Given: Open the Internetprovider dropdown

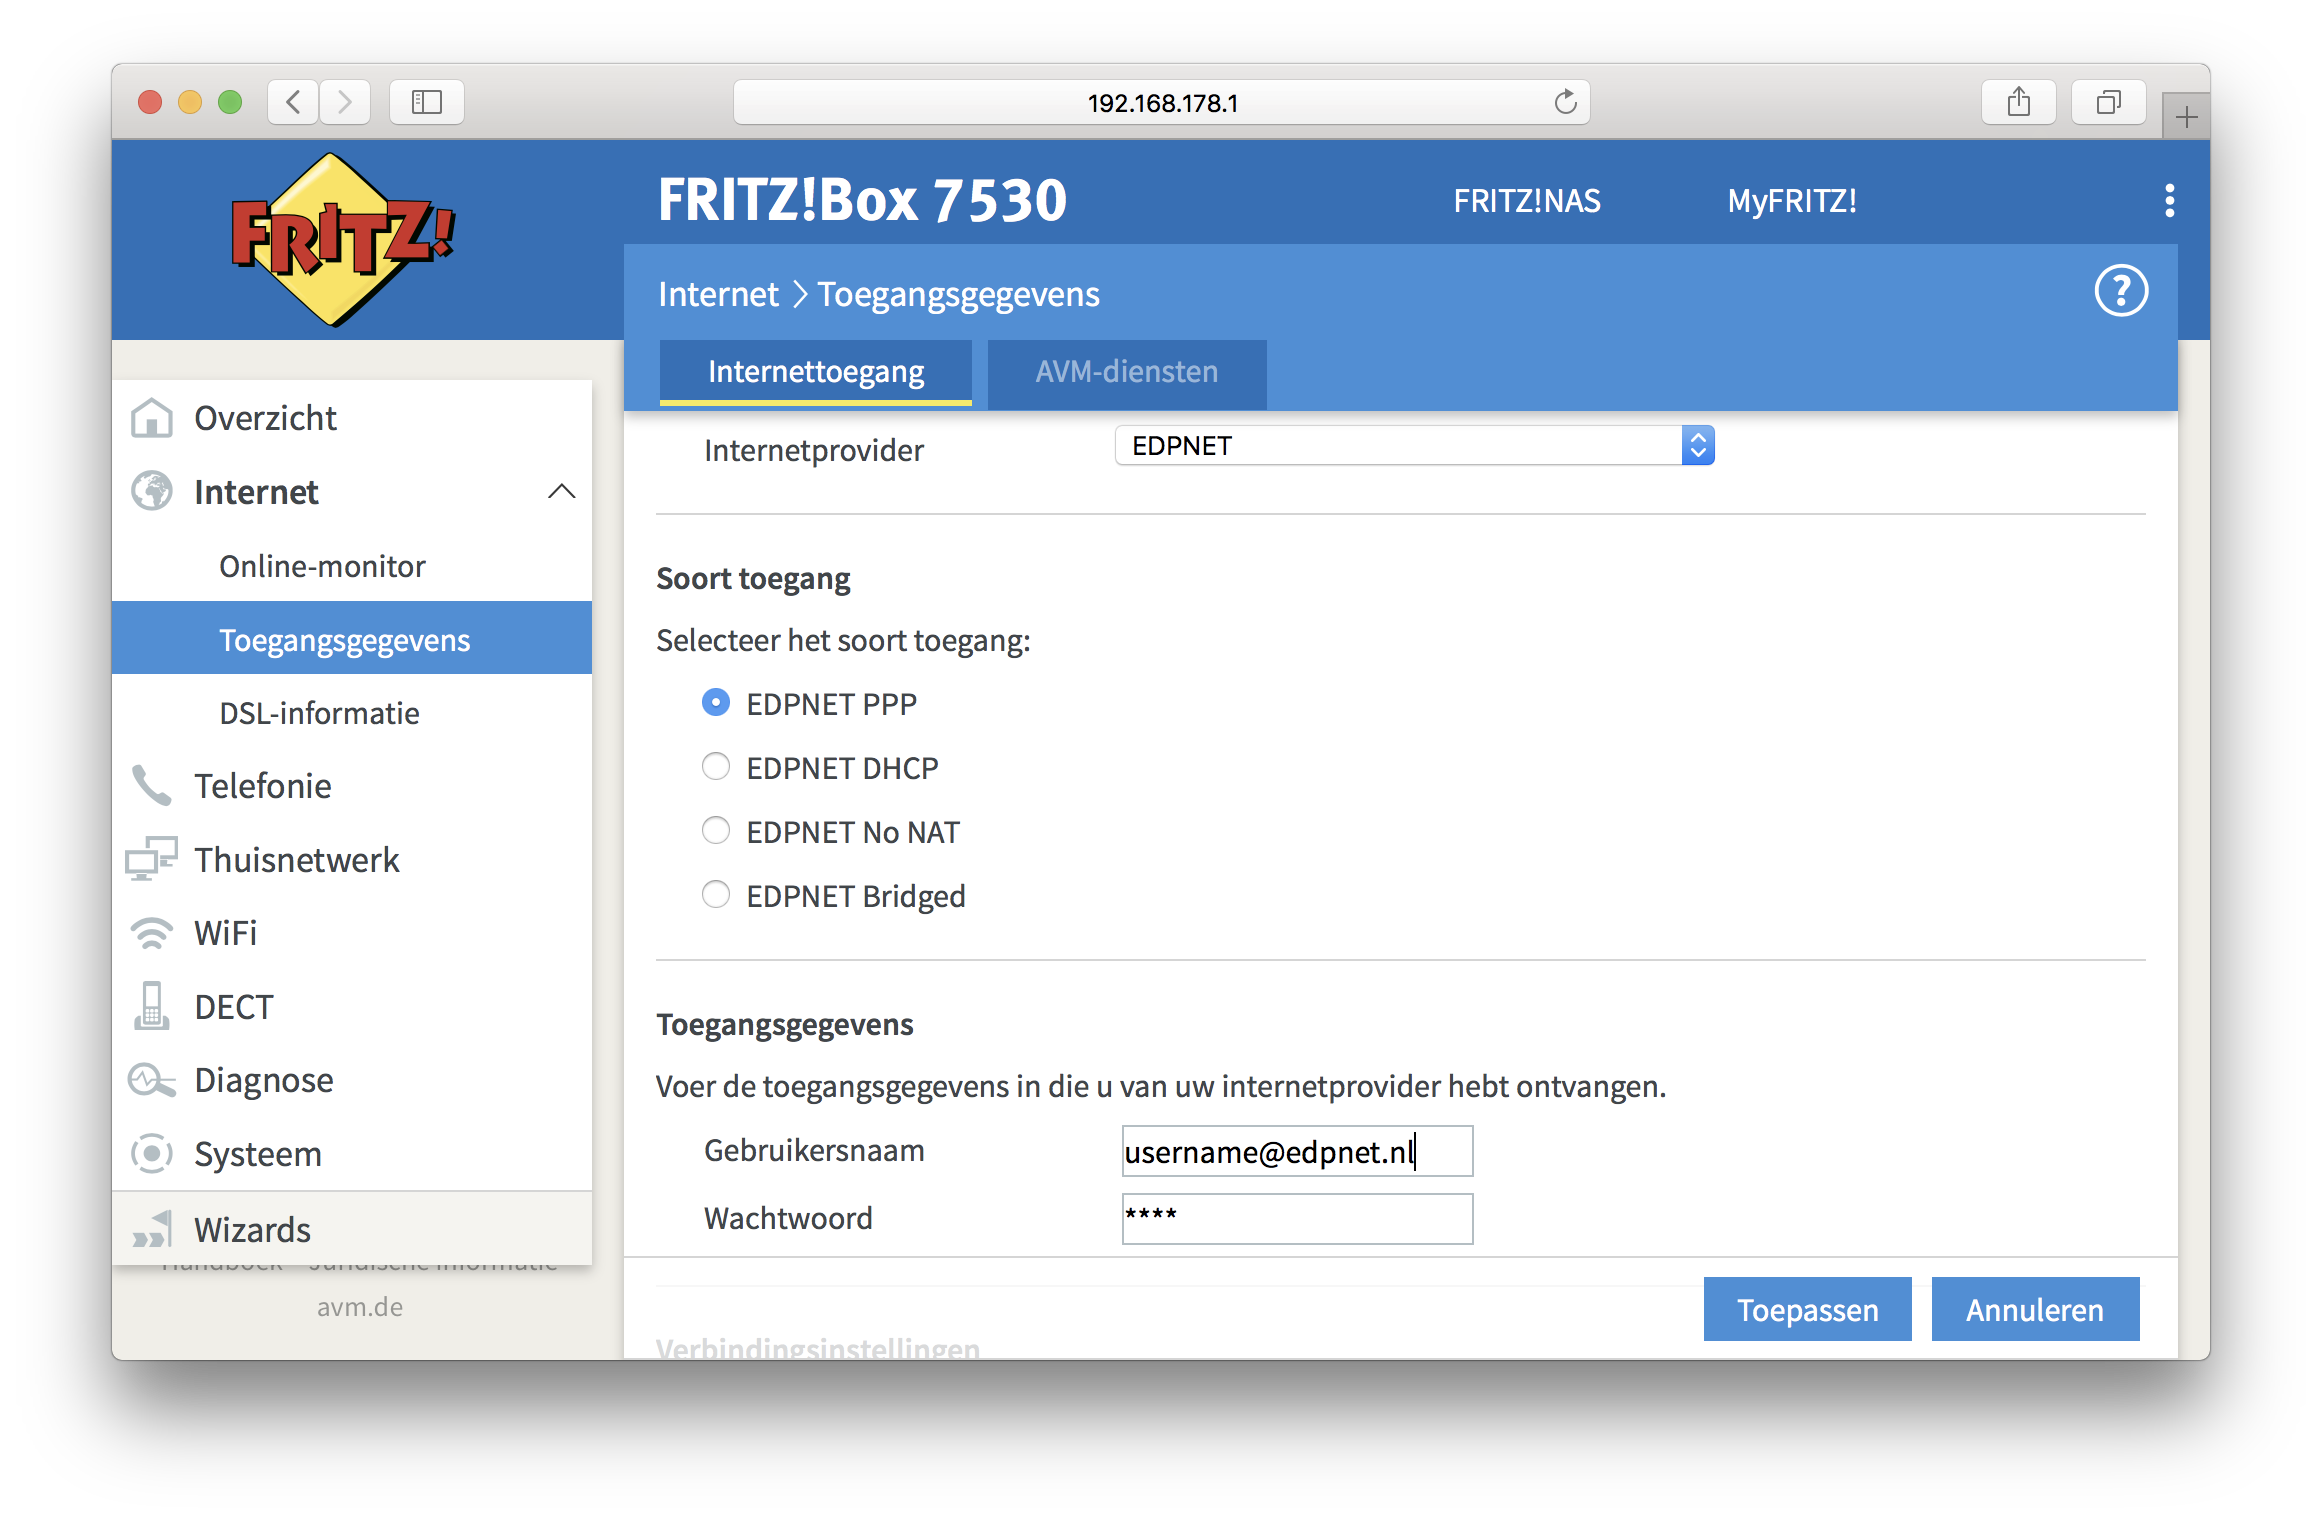Looking at the screenshot, I should point(1414,446).
